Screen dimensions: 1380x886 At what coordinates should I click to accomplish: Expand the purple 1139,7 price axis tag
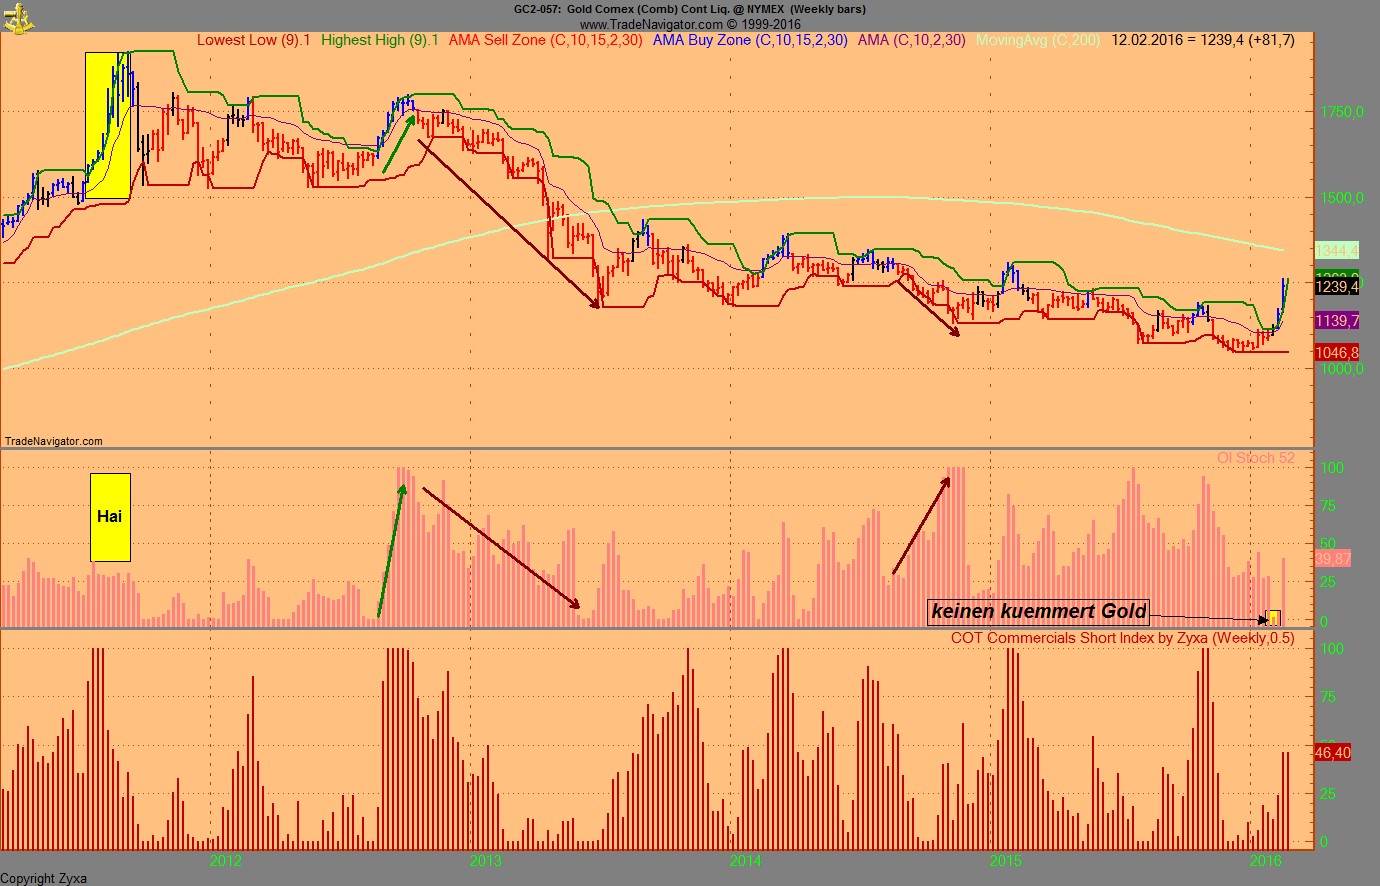tap(1337, 321)
